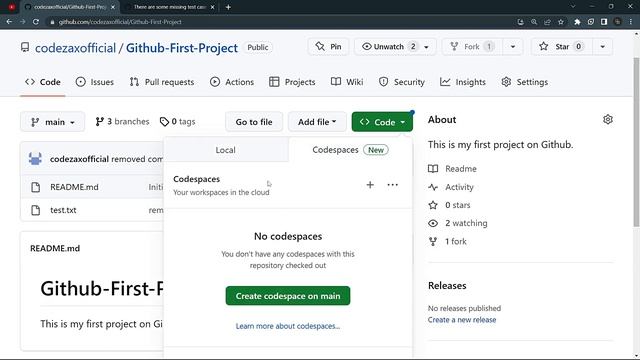Fork this repository
Image resolution: width=640 pixels, height=360 pixels.
pos(472,47)
